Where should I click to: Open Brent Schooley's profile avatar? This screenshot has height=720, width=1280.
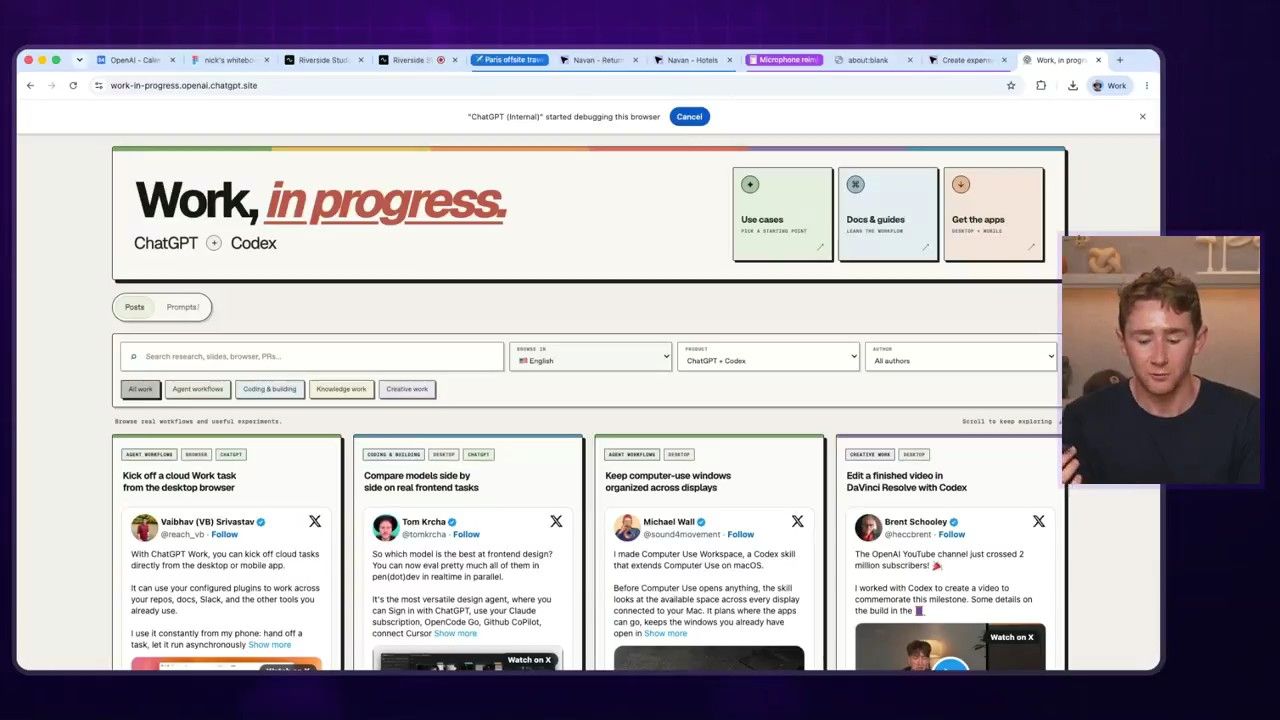tap(868, 528)
